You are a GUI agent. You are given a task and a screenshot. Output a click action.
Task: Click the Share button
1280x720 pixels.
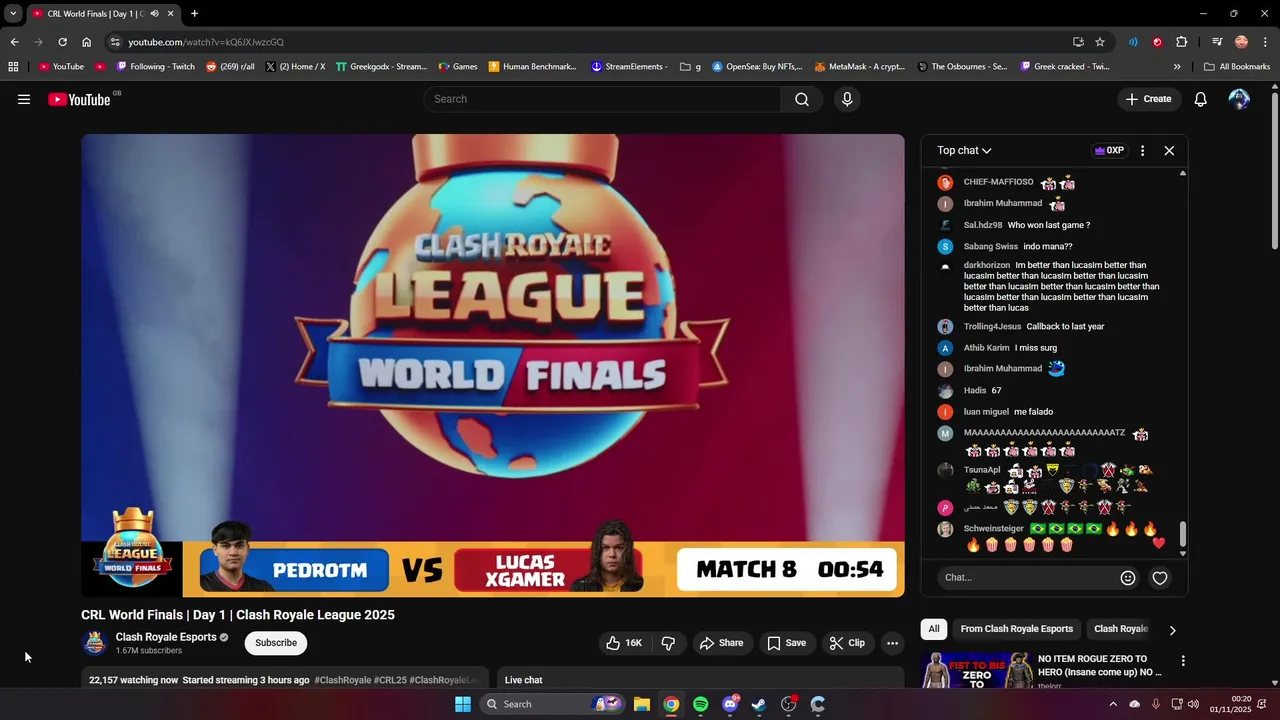click(721, 643)
